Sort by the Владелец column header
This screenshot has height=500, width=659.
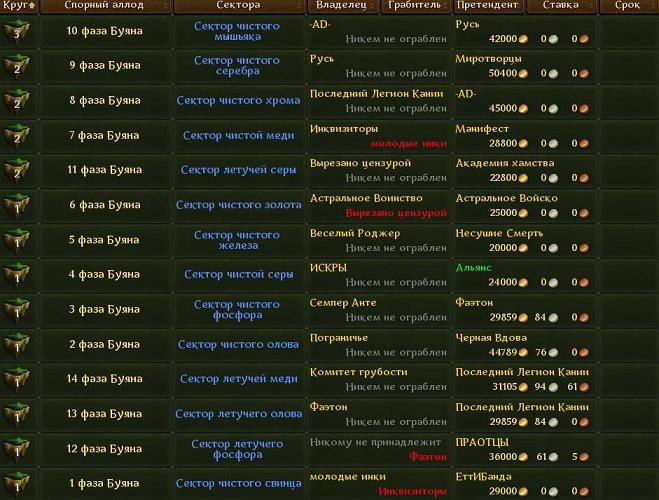point(341,6)
